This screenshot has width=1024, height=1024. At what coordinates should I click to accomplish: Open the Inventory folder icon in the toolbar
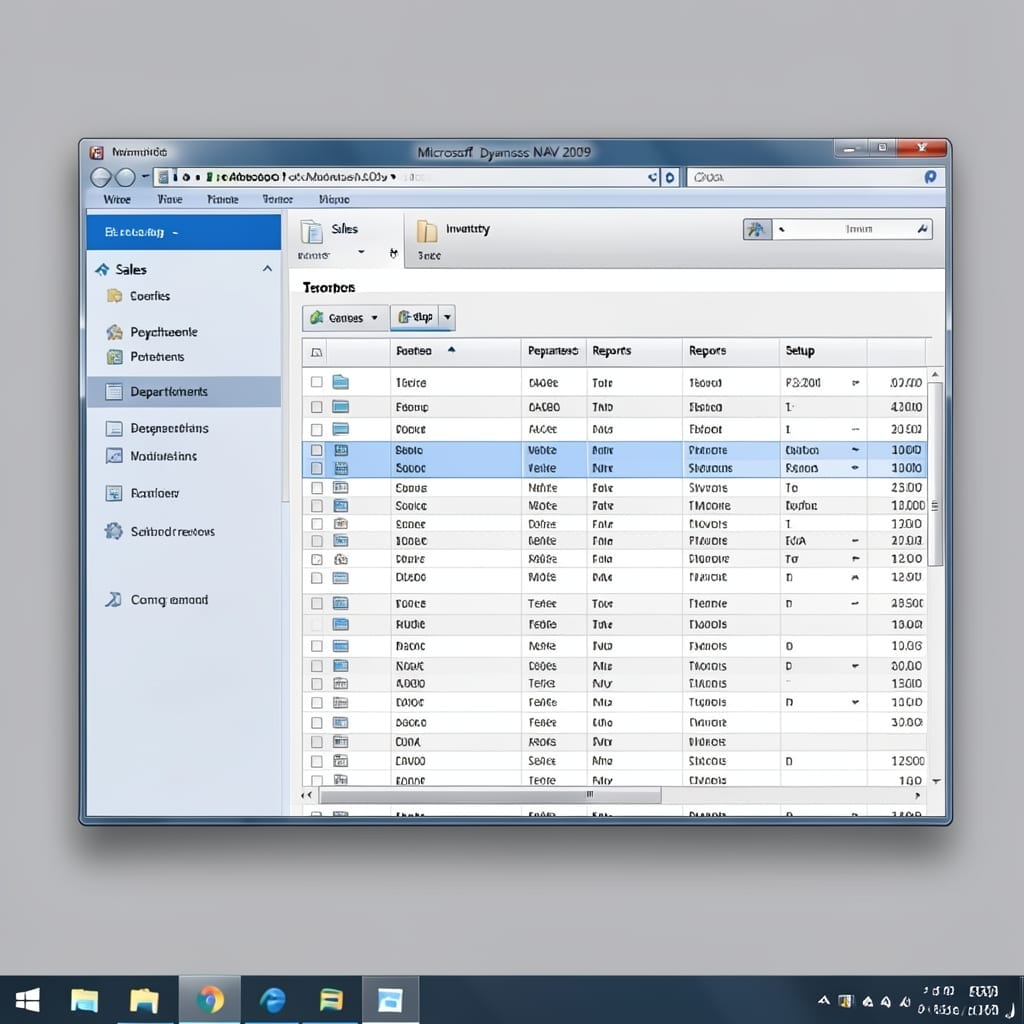(426, 231)
